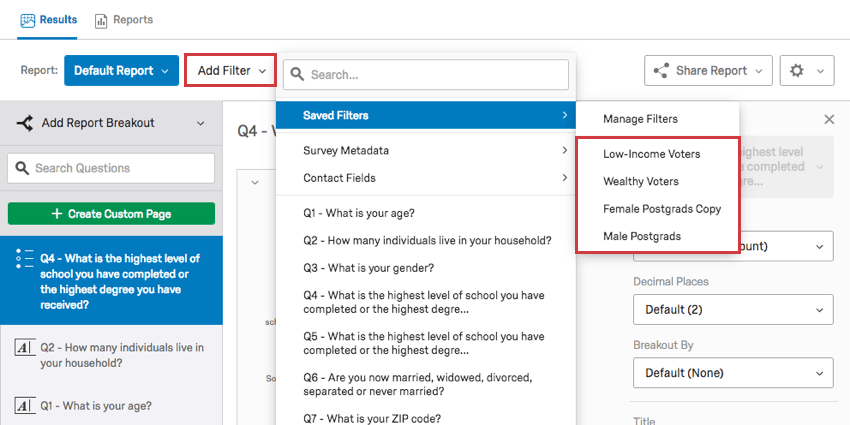Select the Low-Income Voters saved filter
850x425 pixels.
pyautogui.click(x=651, y=154)
